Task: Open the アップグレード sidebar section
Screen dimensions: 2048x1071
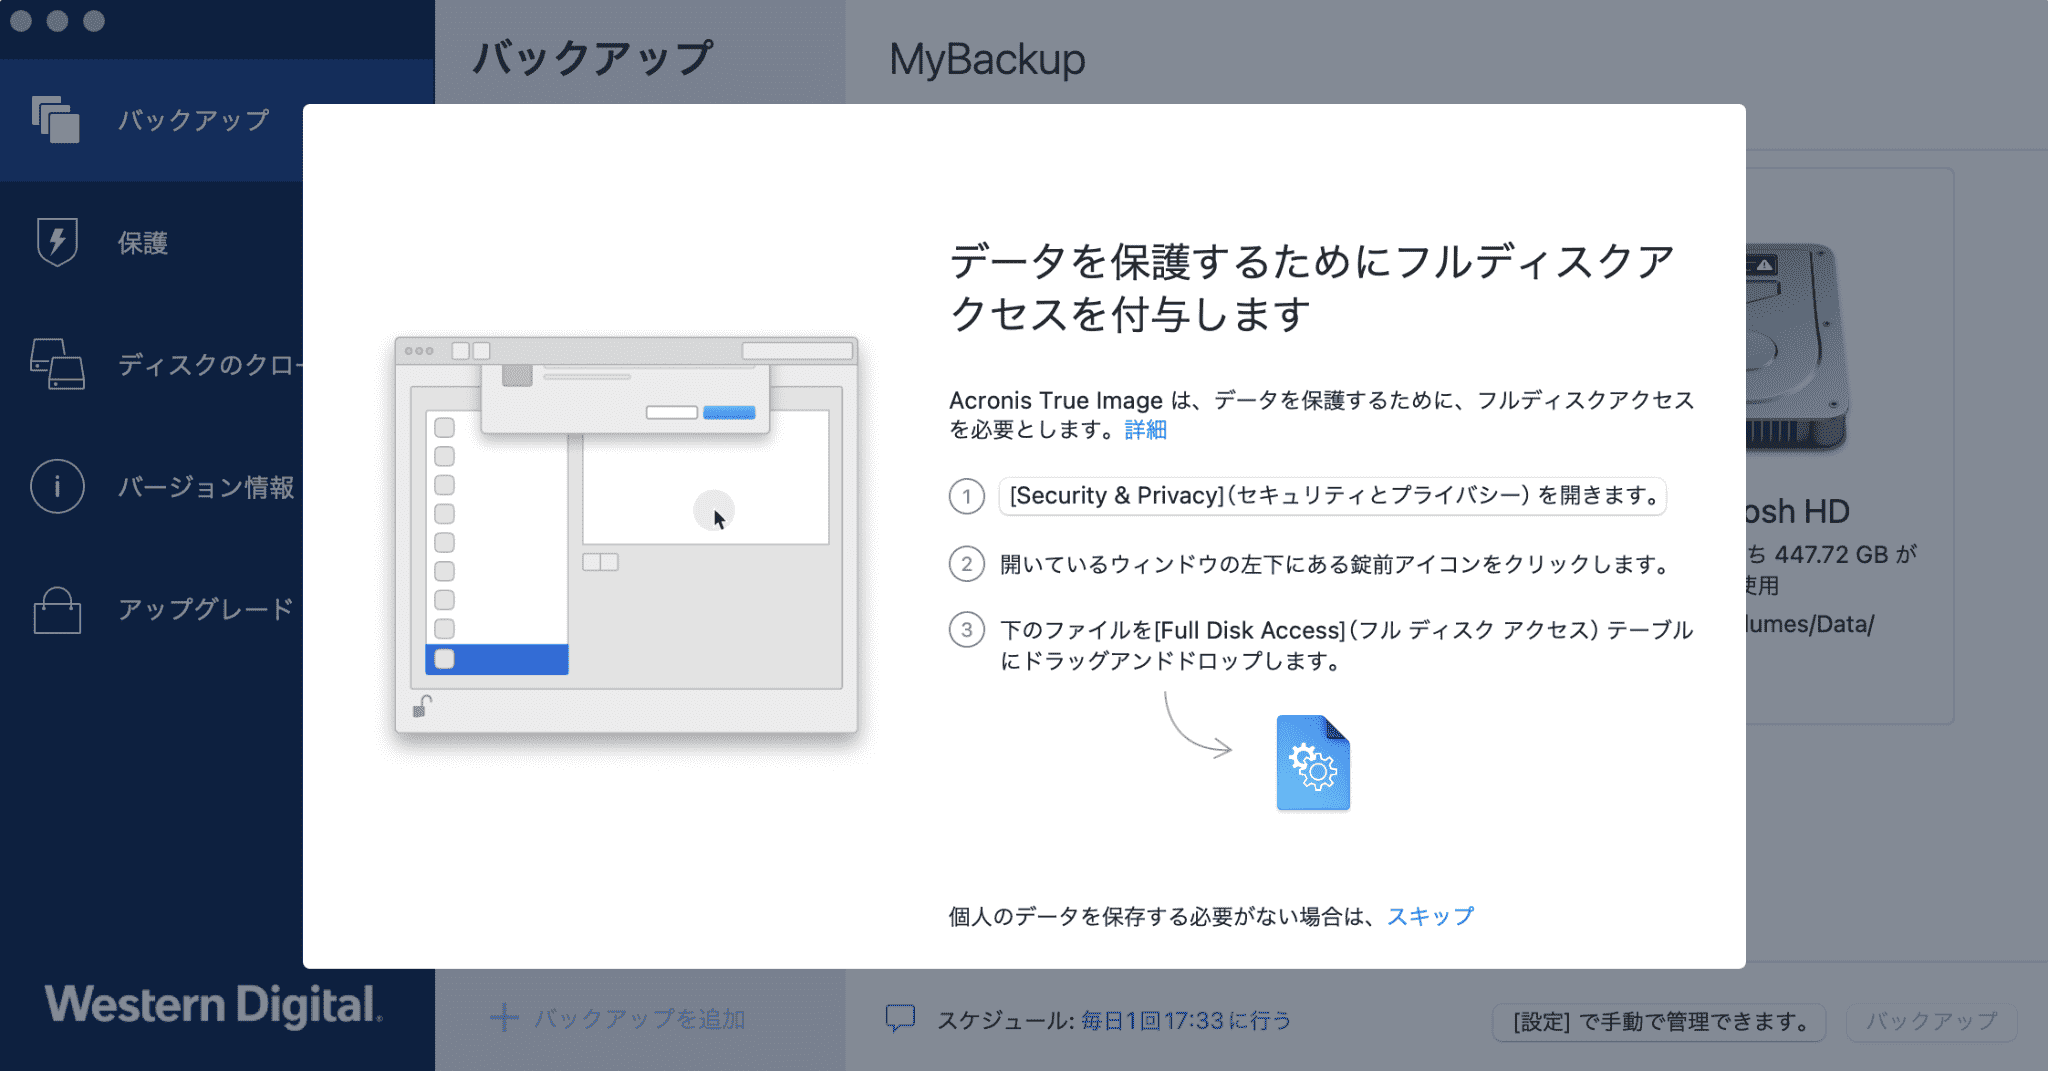Action: pyautogui.click(x=151, y=609)
